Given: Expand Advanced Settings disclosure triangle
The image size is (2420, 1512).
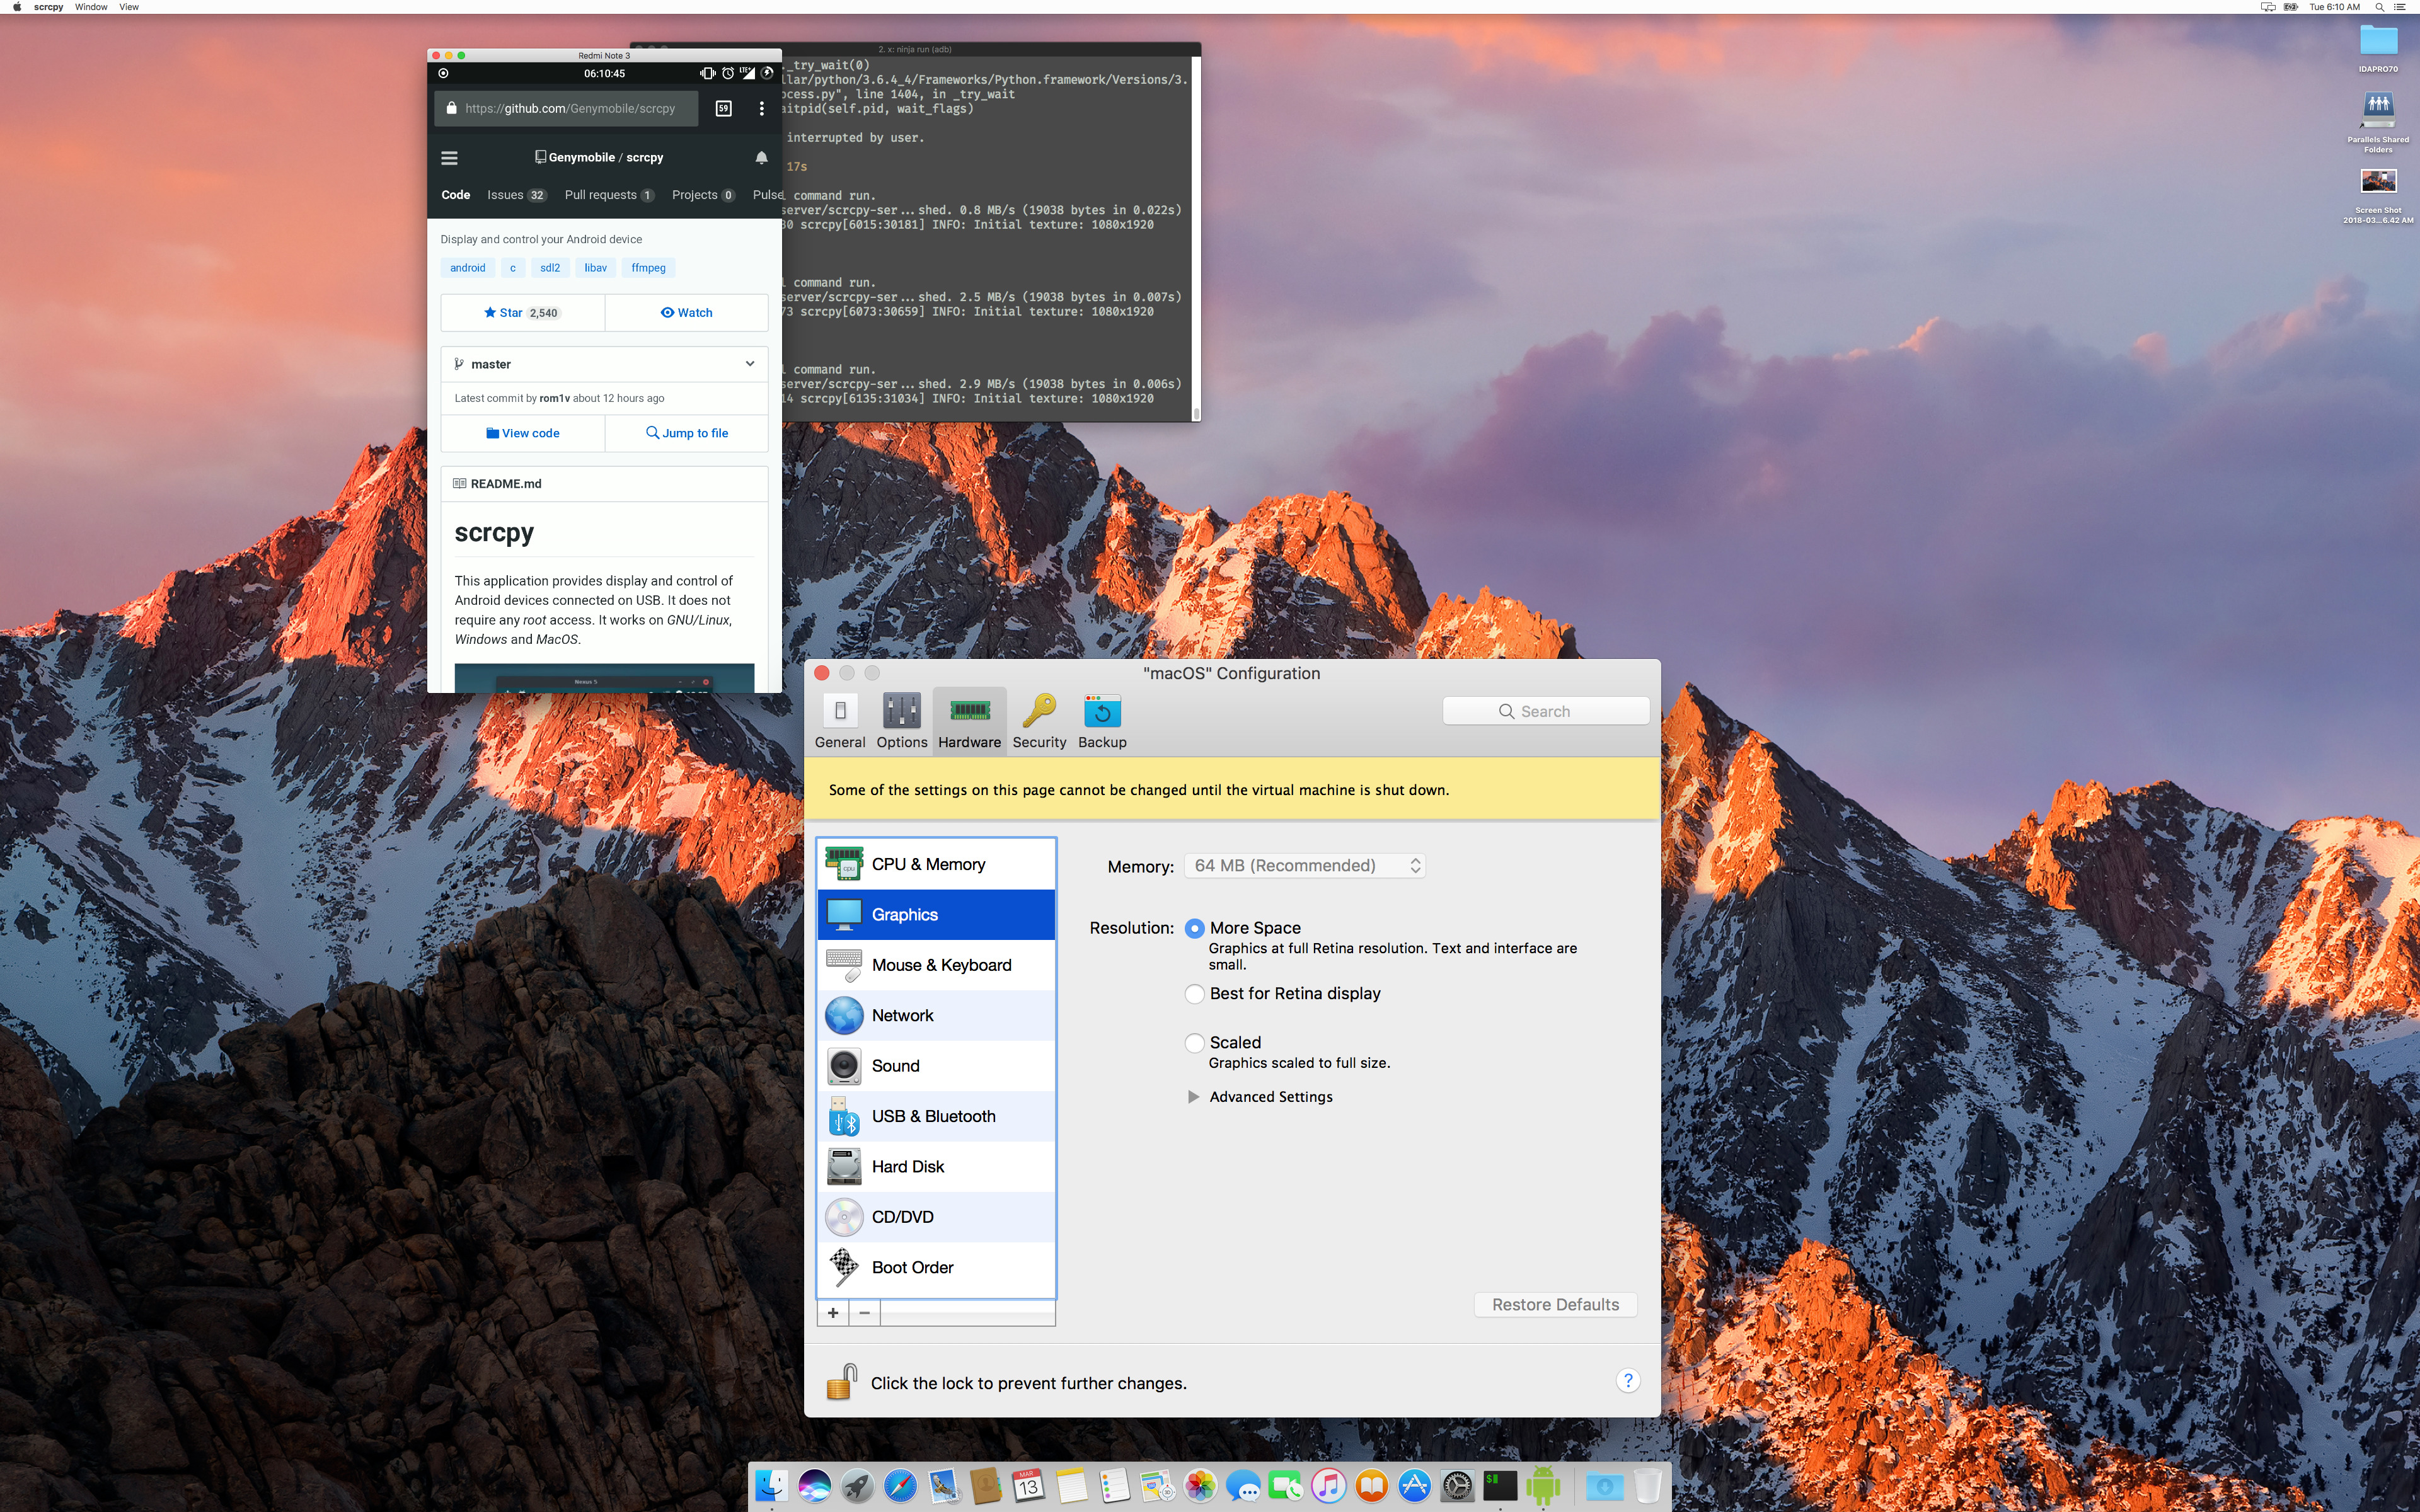Looking at the screenshot, I should [x=1192, y=1096].
